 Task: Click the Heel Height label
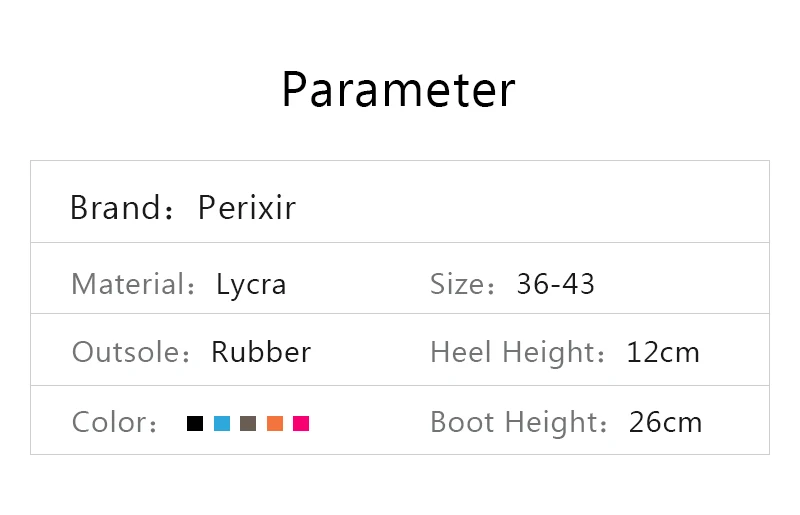click(x=513, y=352)
